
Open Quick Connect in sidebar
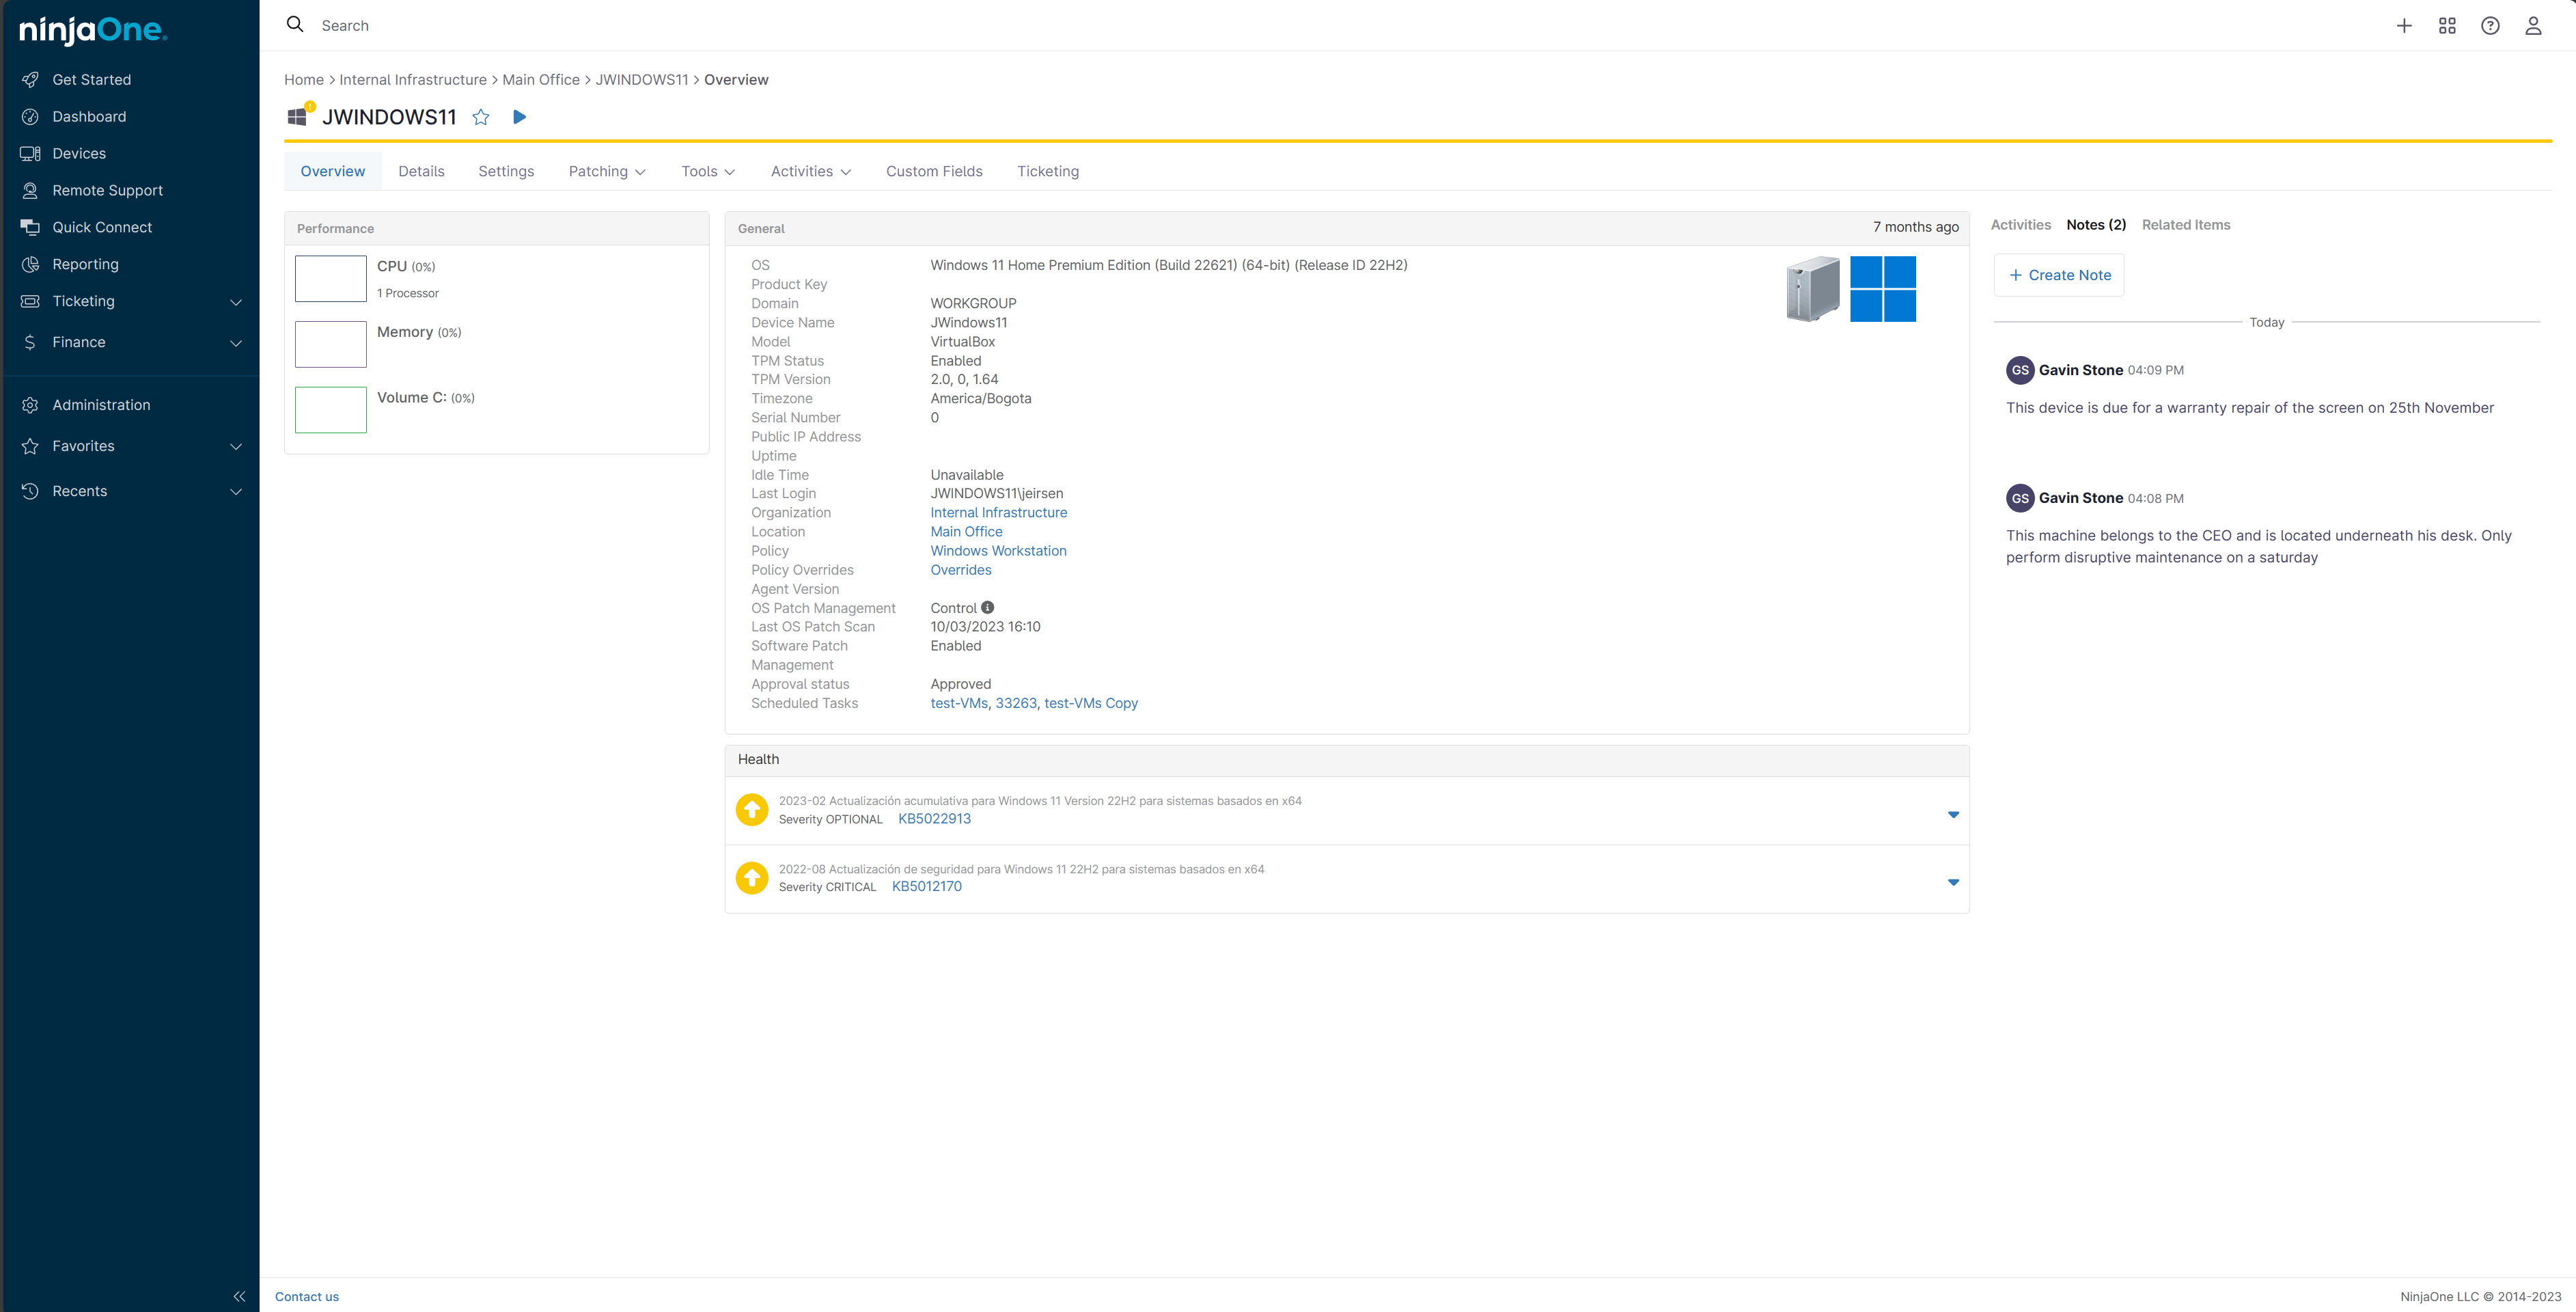(x=102, y=227)
